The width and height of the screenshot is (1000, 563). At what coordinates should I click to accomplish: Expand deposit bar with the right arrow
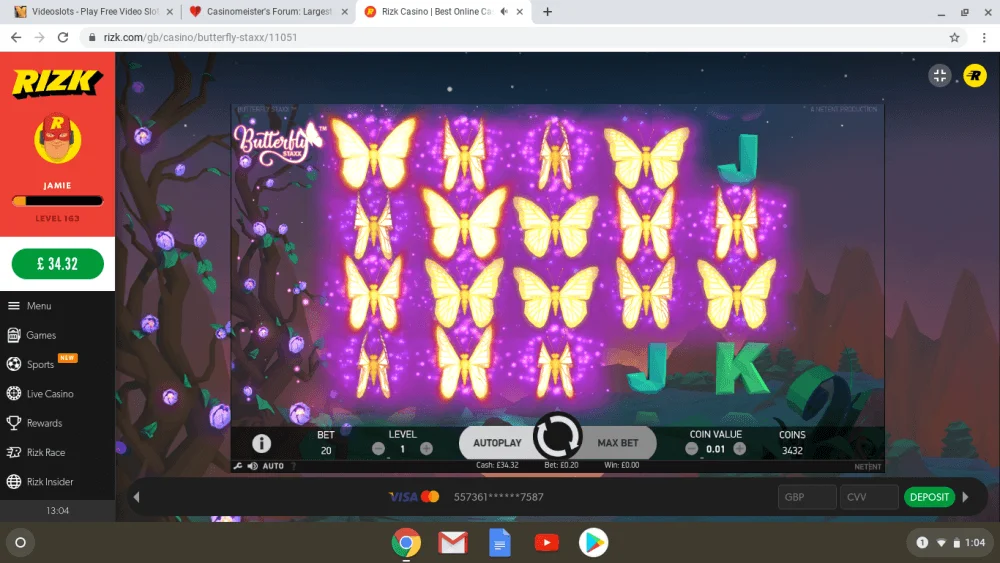(966, 497)
